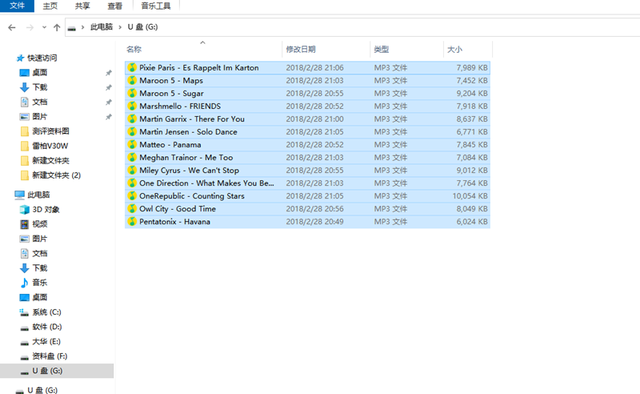Viewport: 640px width, 394px height.
Task: Click the drive icon in address bar
Action: coord(72,28)
